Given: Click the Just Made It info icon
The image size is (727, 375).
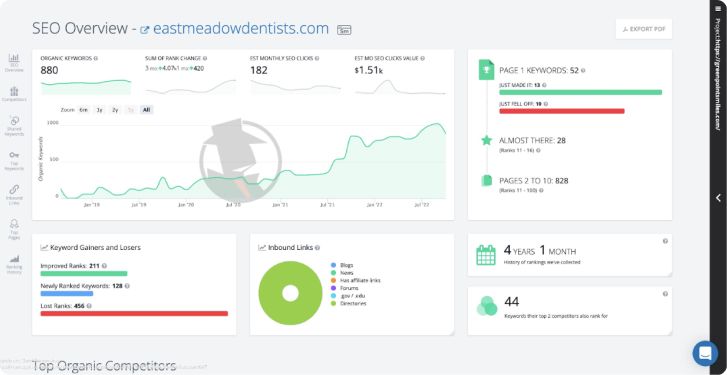Looking at the screenshot, I should [544, 85].
